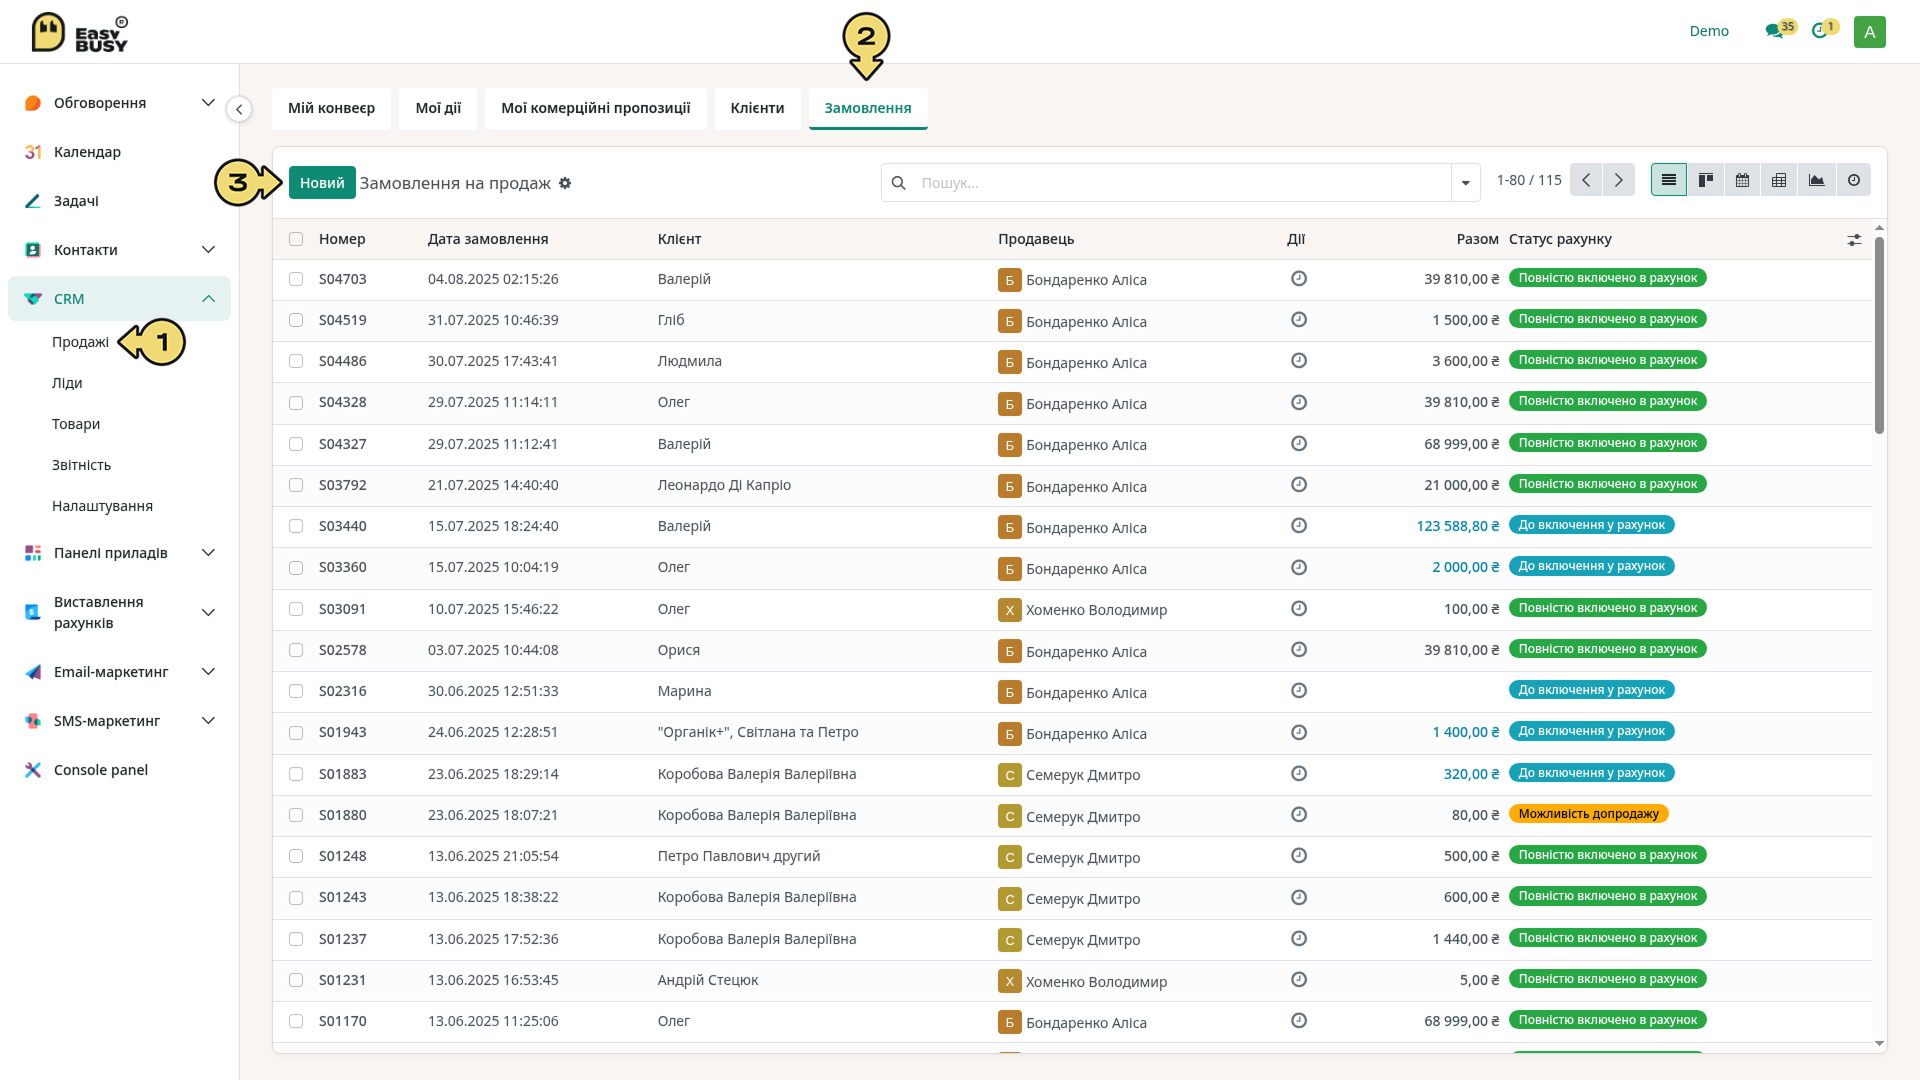Open the Клієнти tab
Screen dimensions: 1920x1080
[757, 108]
